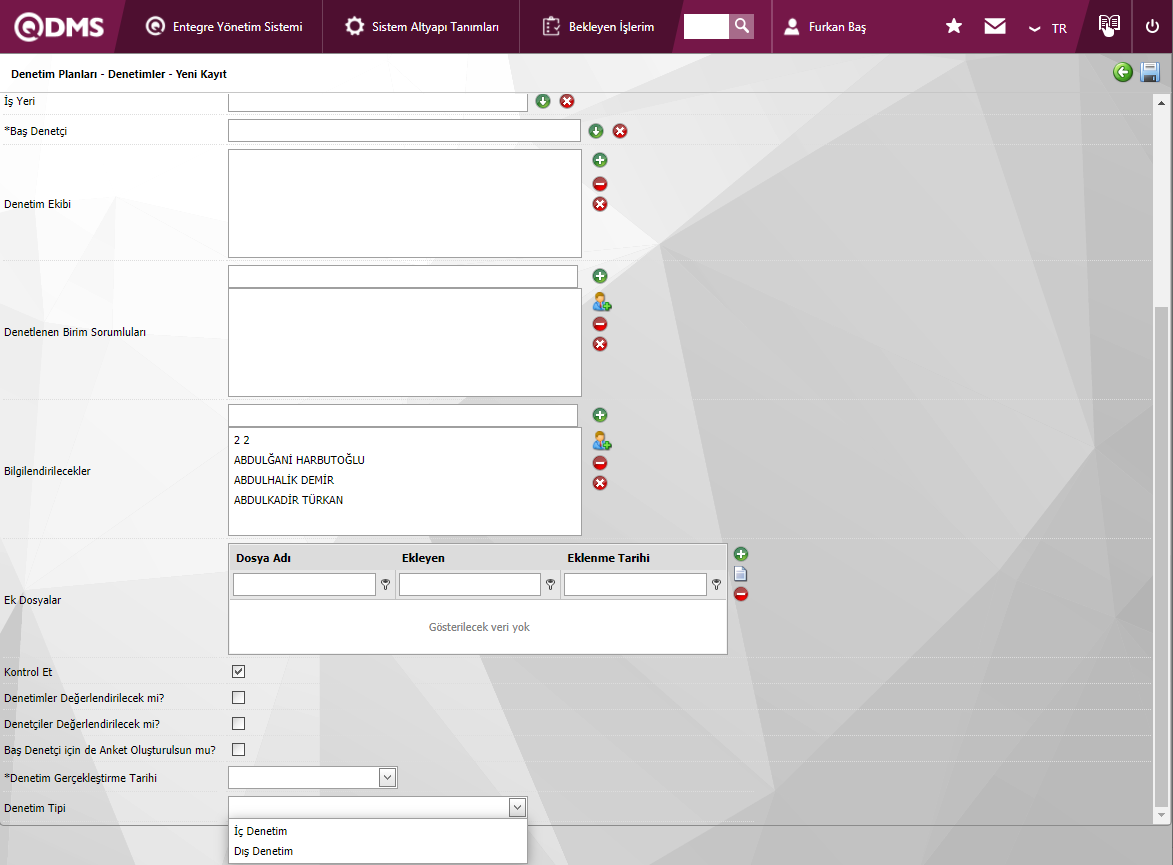This screenshot has height=865, width=1173.
Task: Remove Bilgilendirilecekler entry with red minus
Action: coord(600,463)
